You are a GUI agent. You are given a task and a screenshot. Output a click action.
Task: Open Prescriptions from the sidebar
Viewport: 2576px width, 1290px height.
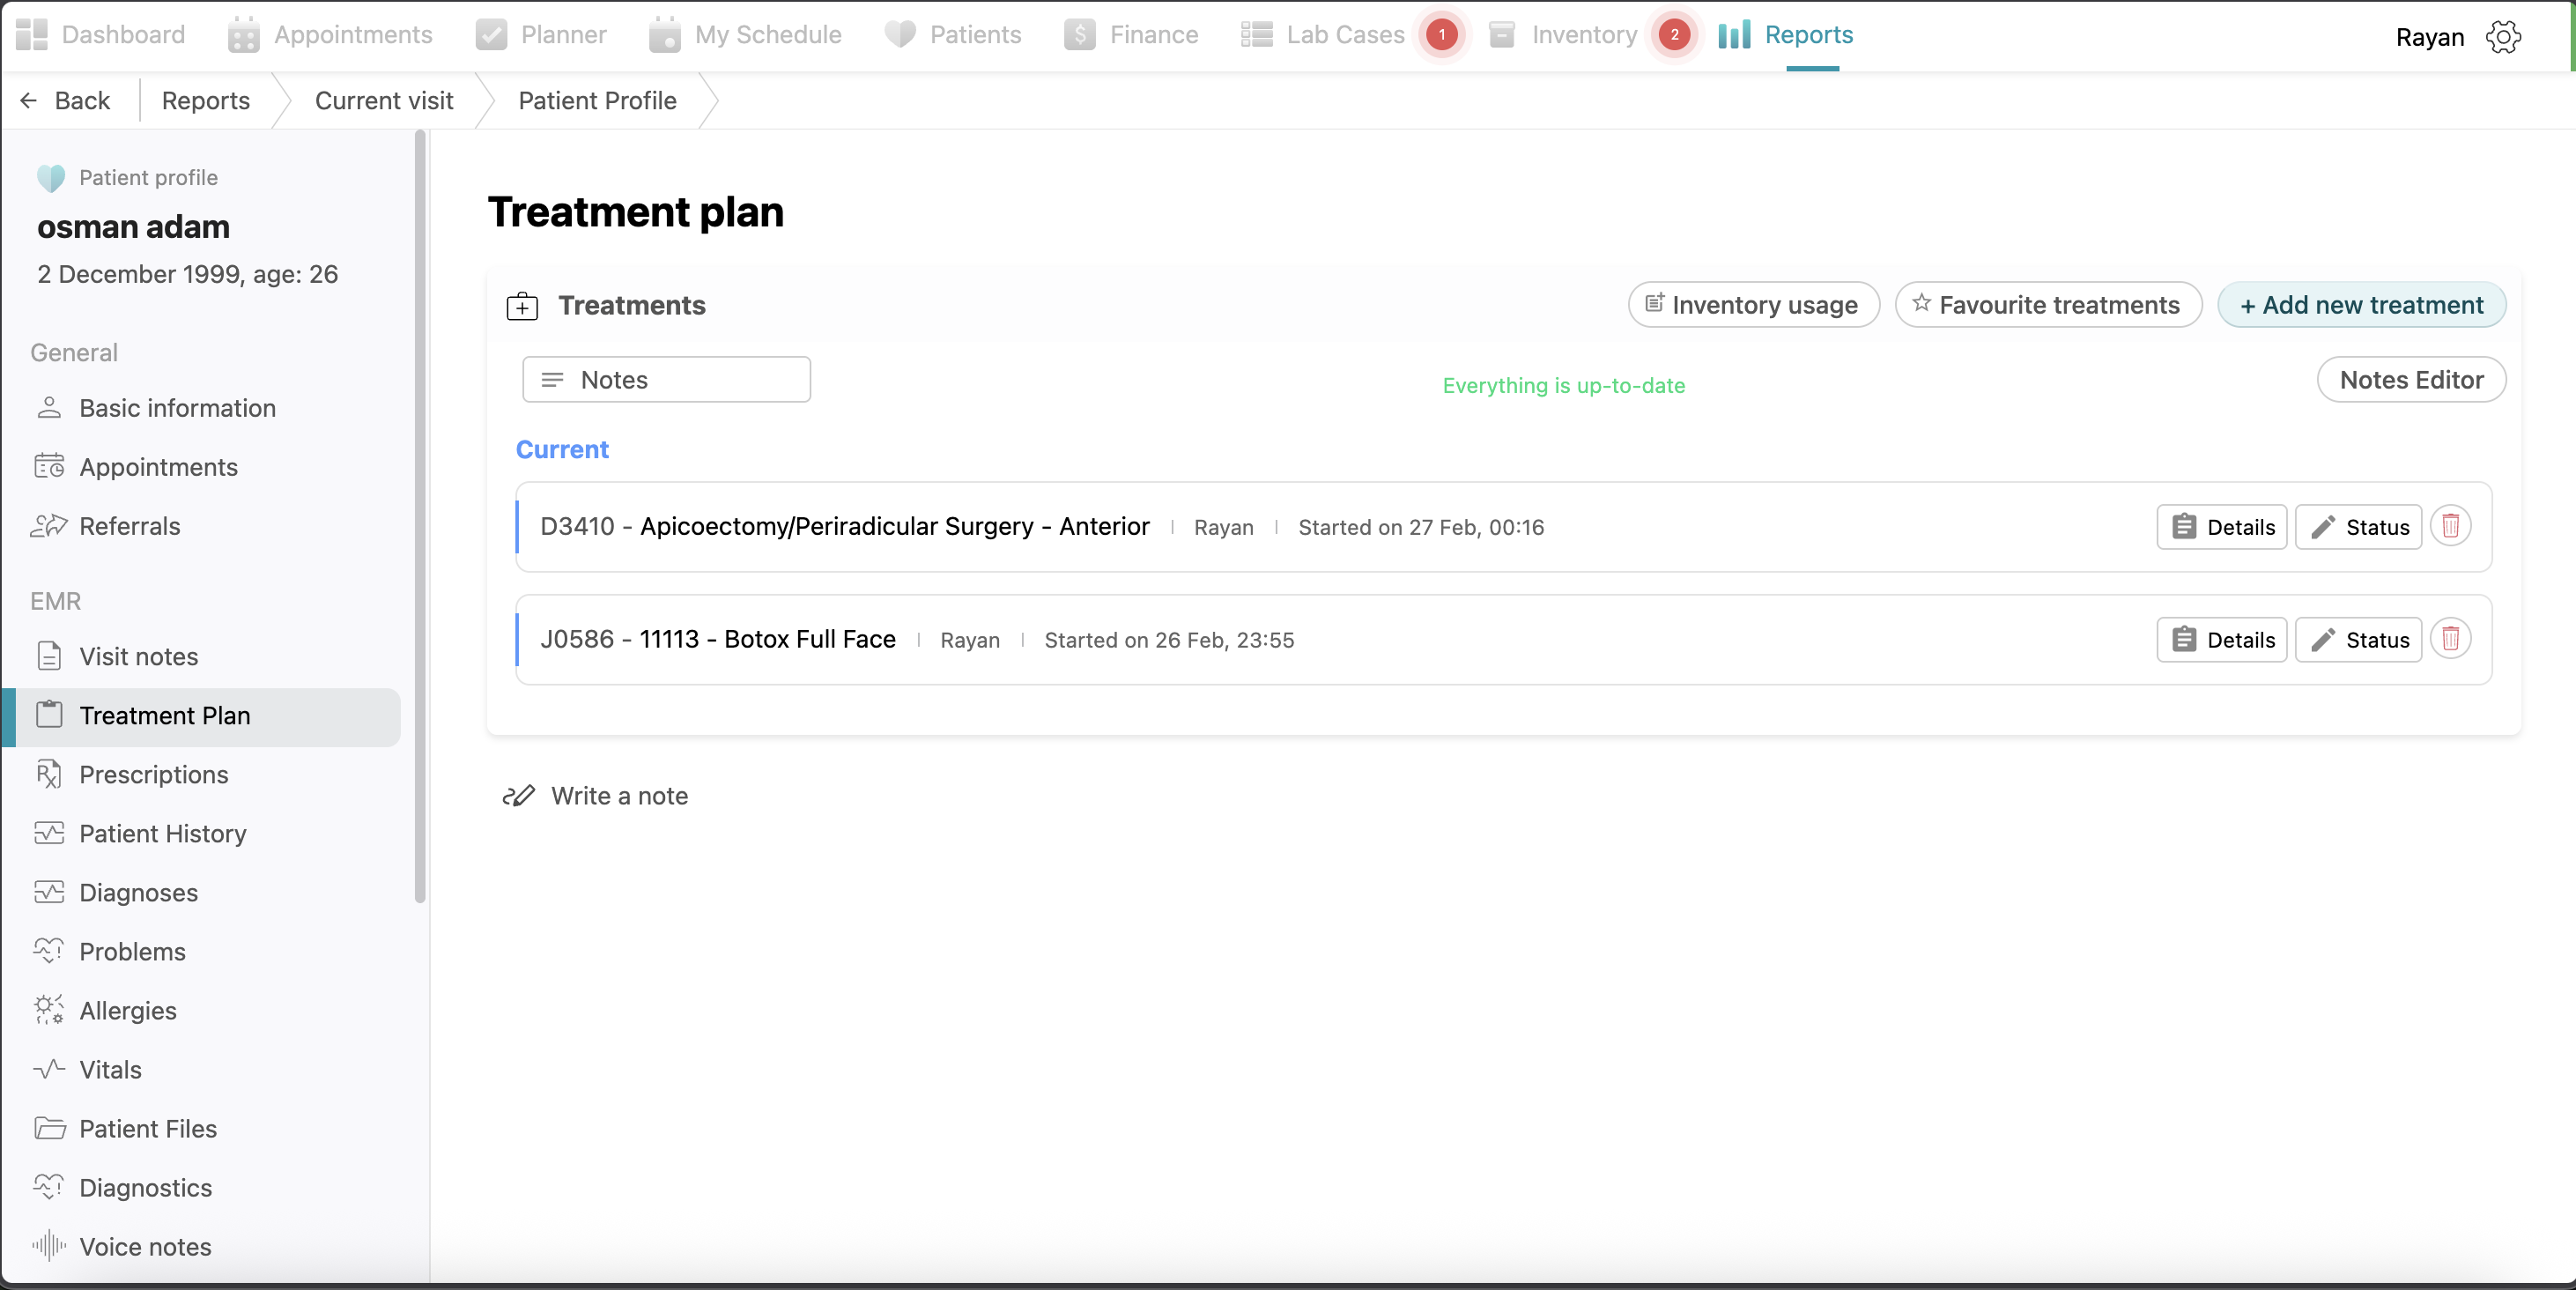[x=153, y=774]
